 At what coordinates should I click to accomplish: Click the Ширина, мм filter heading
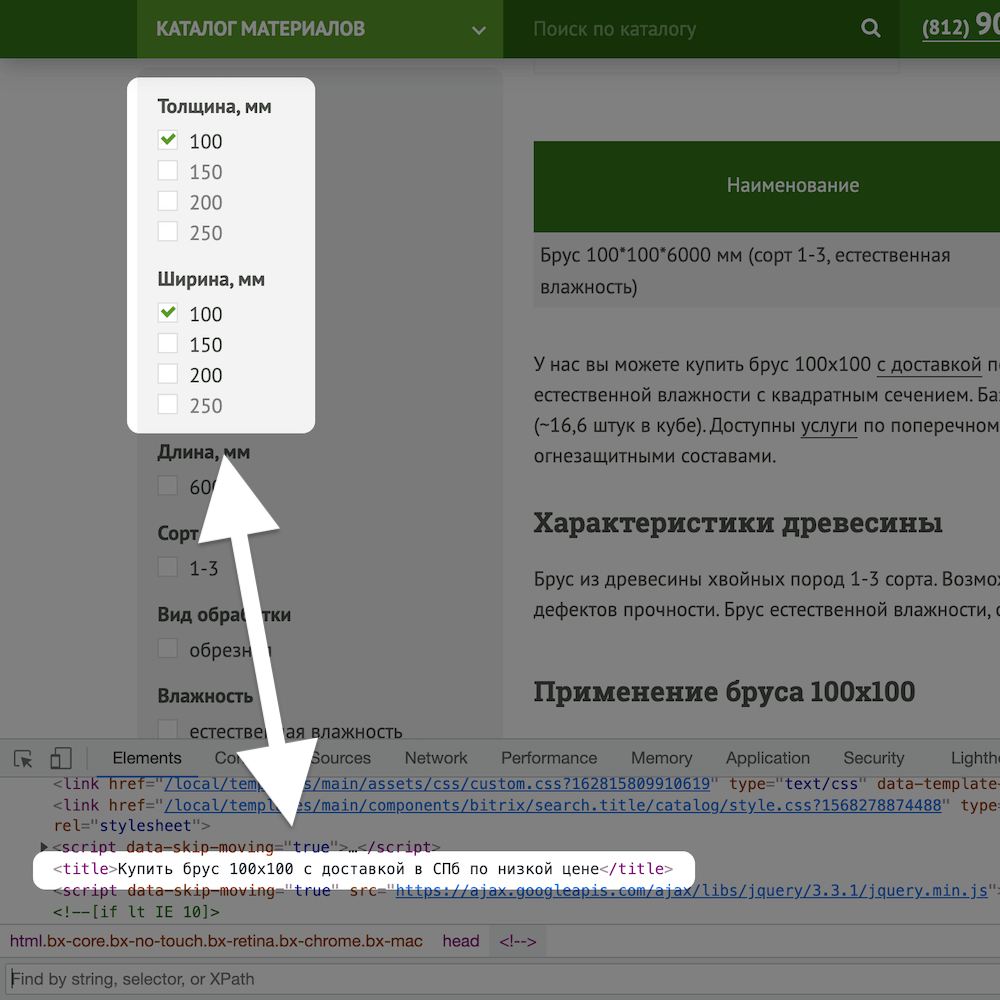211,279
